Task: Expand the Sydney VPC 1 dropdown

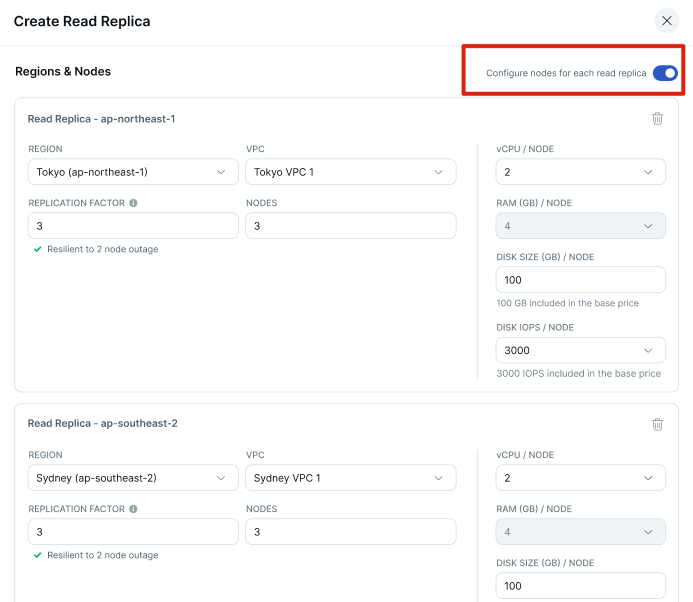Action: click(x=350, y=478)
